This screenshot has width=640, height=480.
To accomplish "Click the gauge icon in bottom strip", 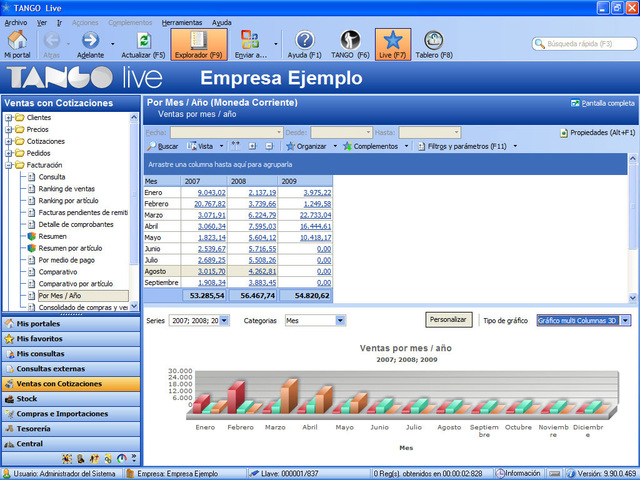I will click(x=122, y=458).
